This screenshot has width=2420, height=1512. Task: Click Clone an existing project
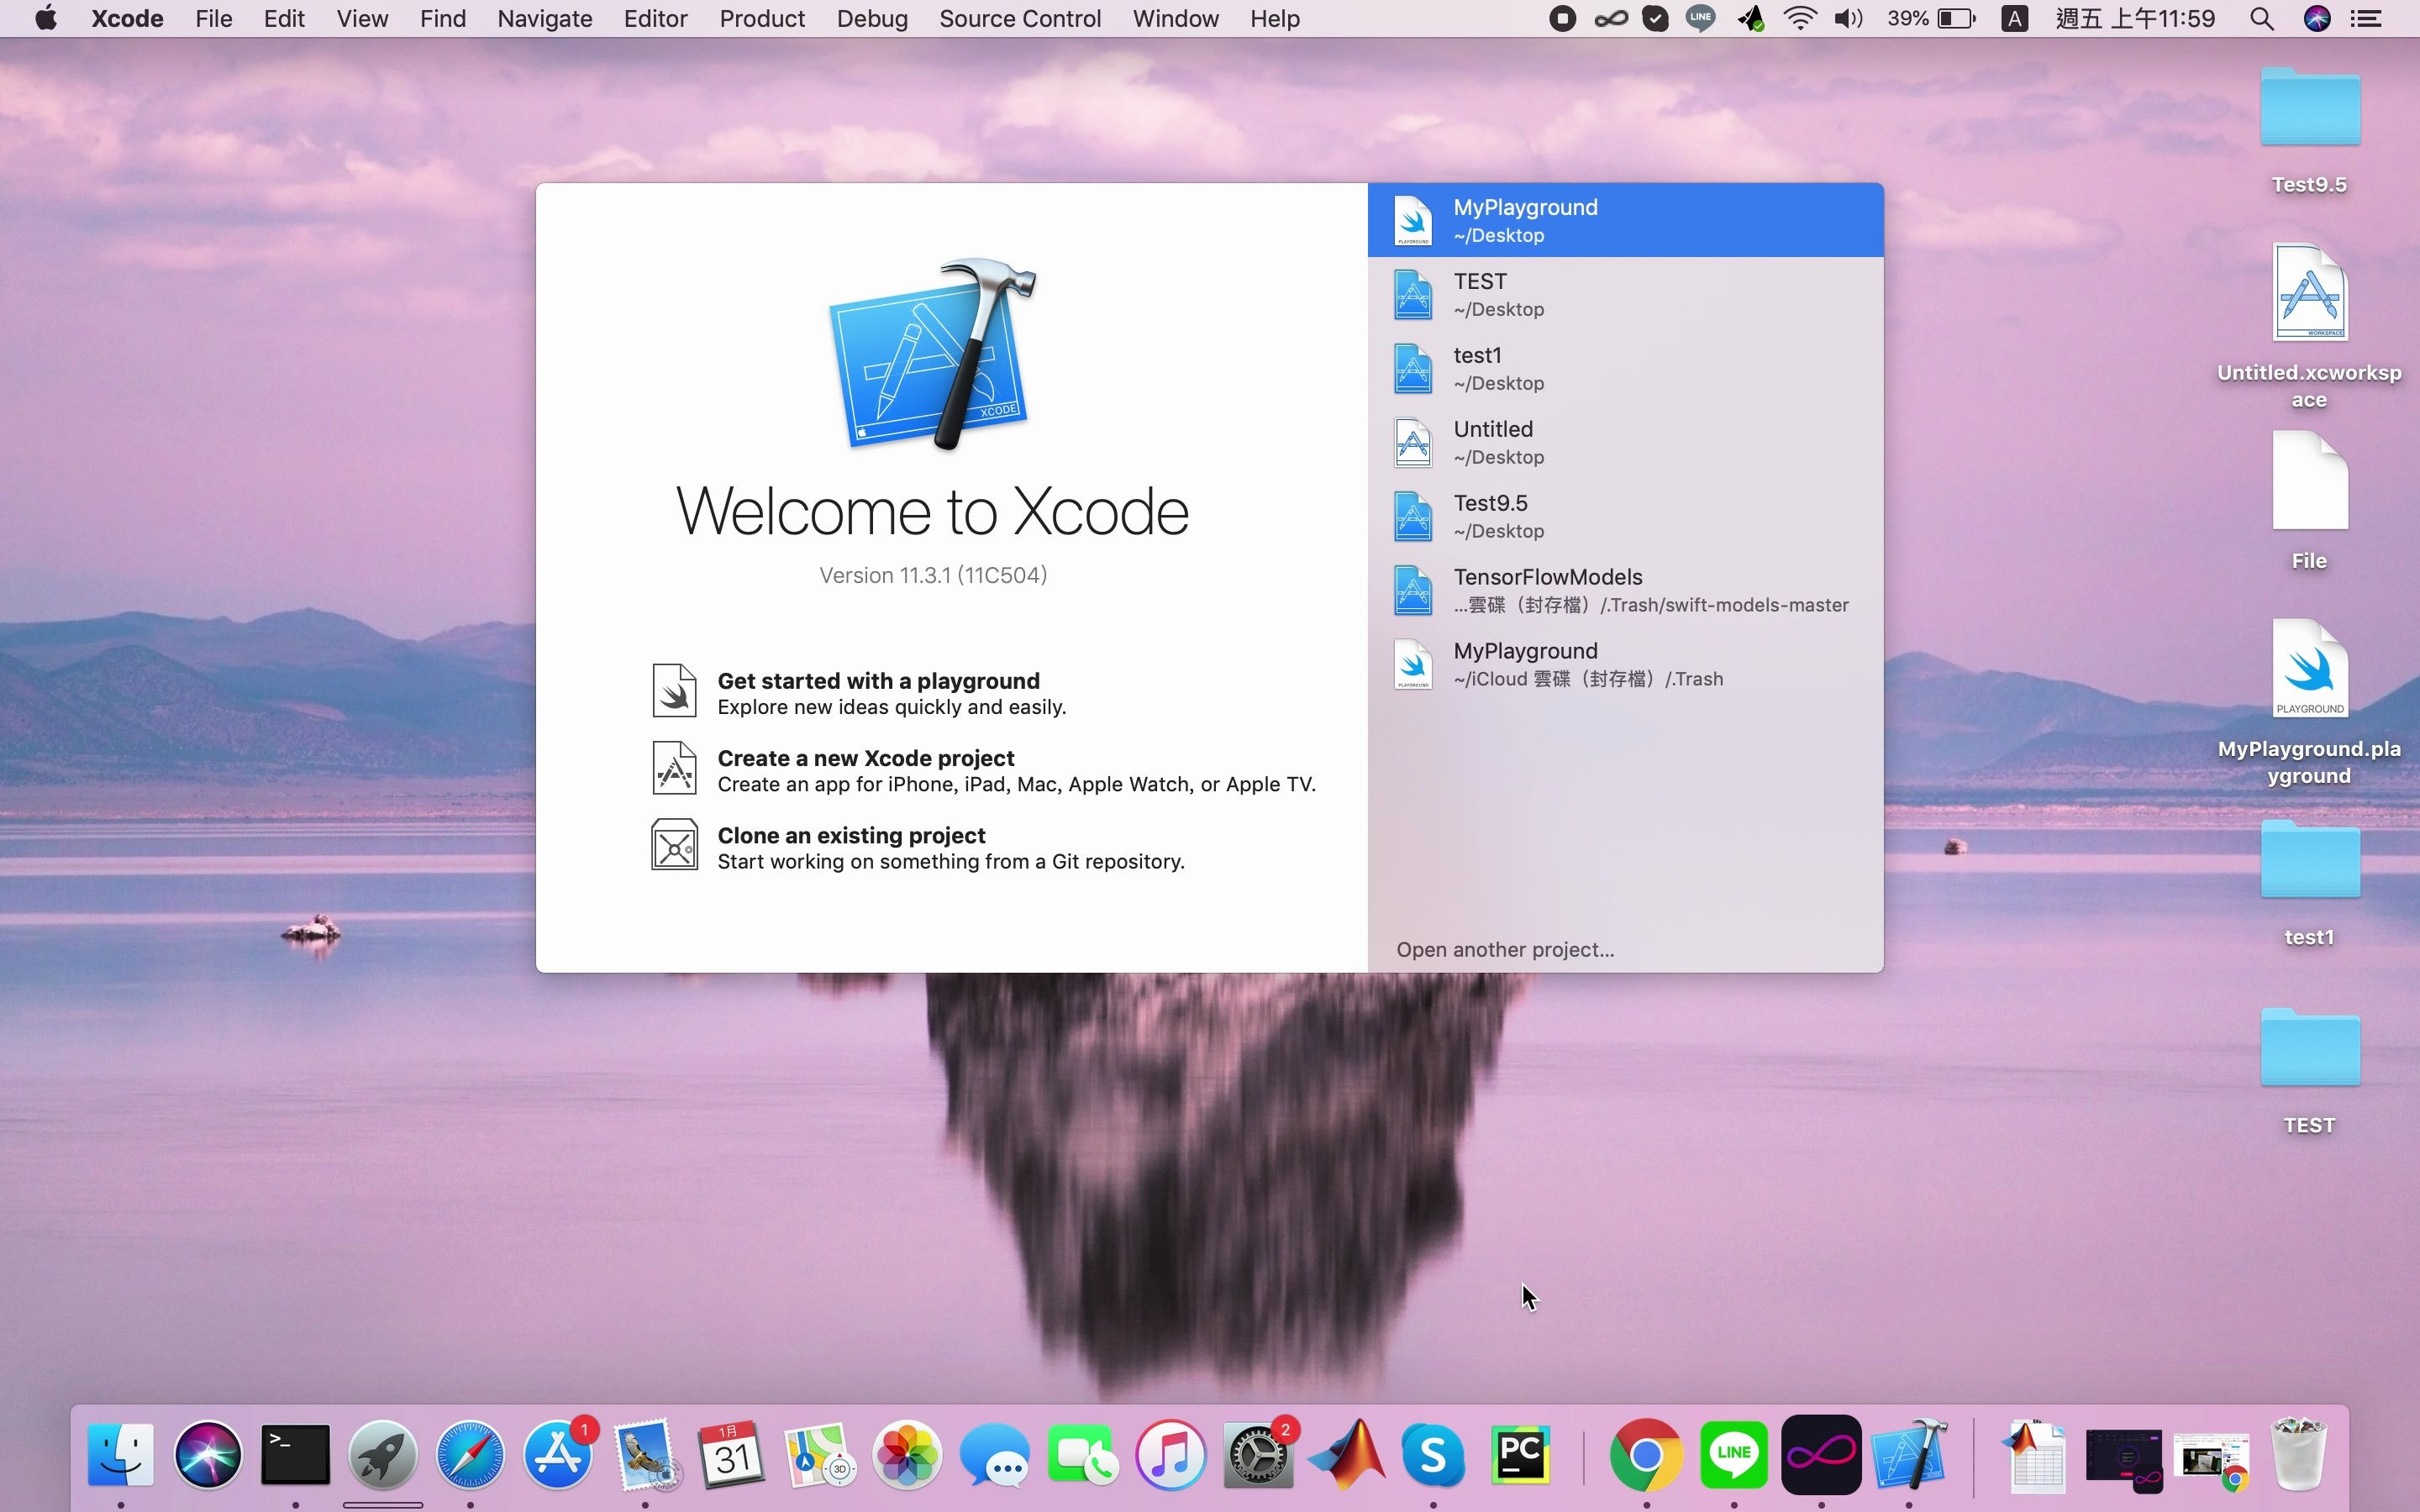click(851, 835)
